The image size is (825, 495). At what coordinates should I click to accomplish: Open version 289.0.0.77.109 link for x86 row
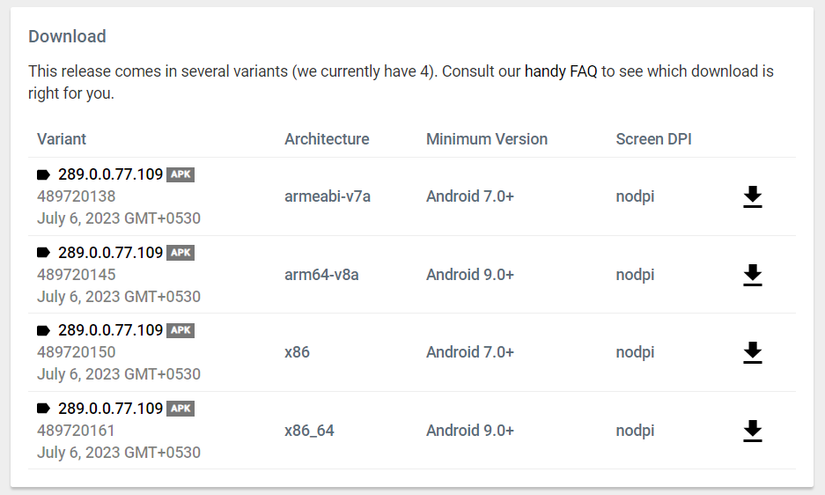[x=110, y=330]
